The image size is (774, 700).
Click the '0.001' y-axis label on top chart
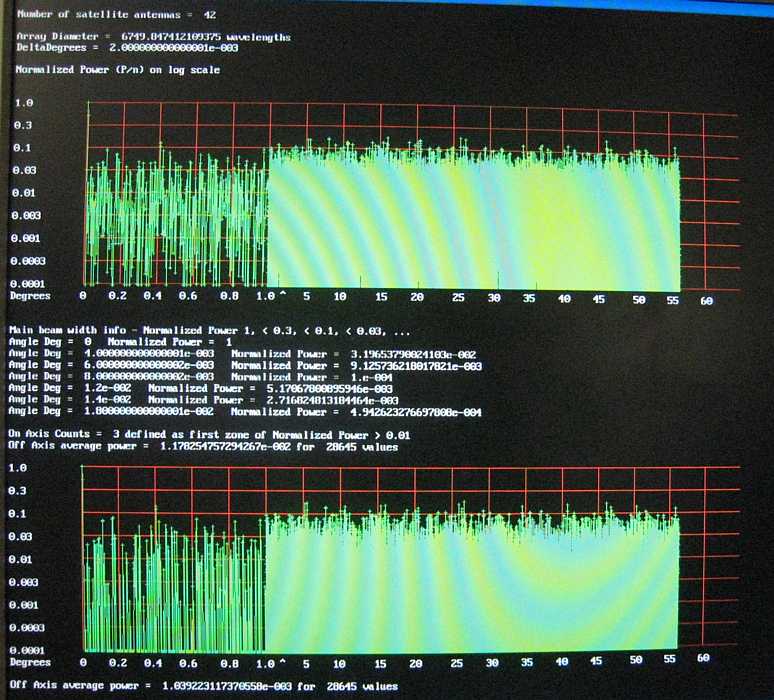click(26, 238)
